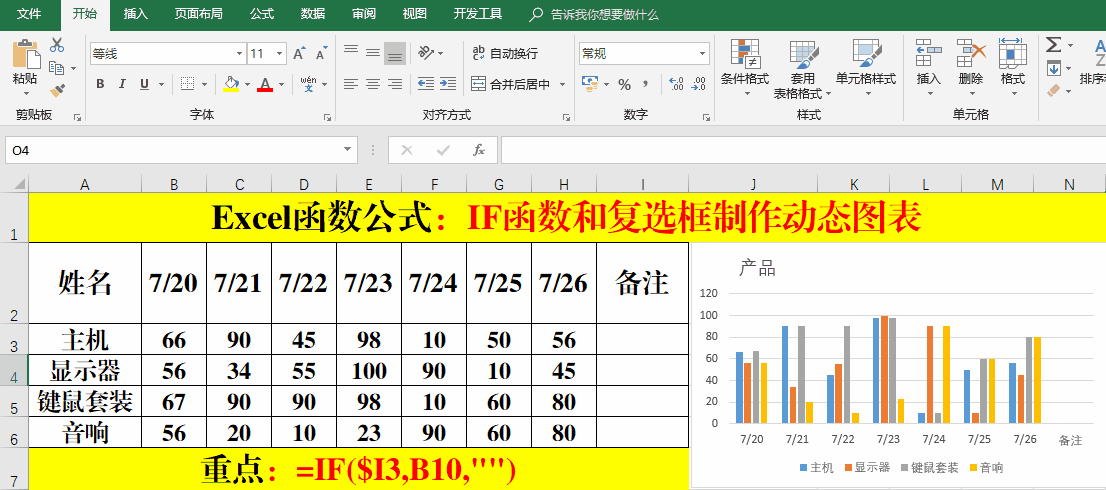Click the AutoSum sigma icon

tap(1053, 45)
